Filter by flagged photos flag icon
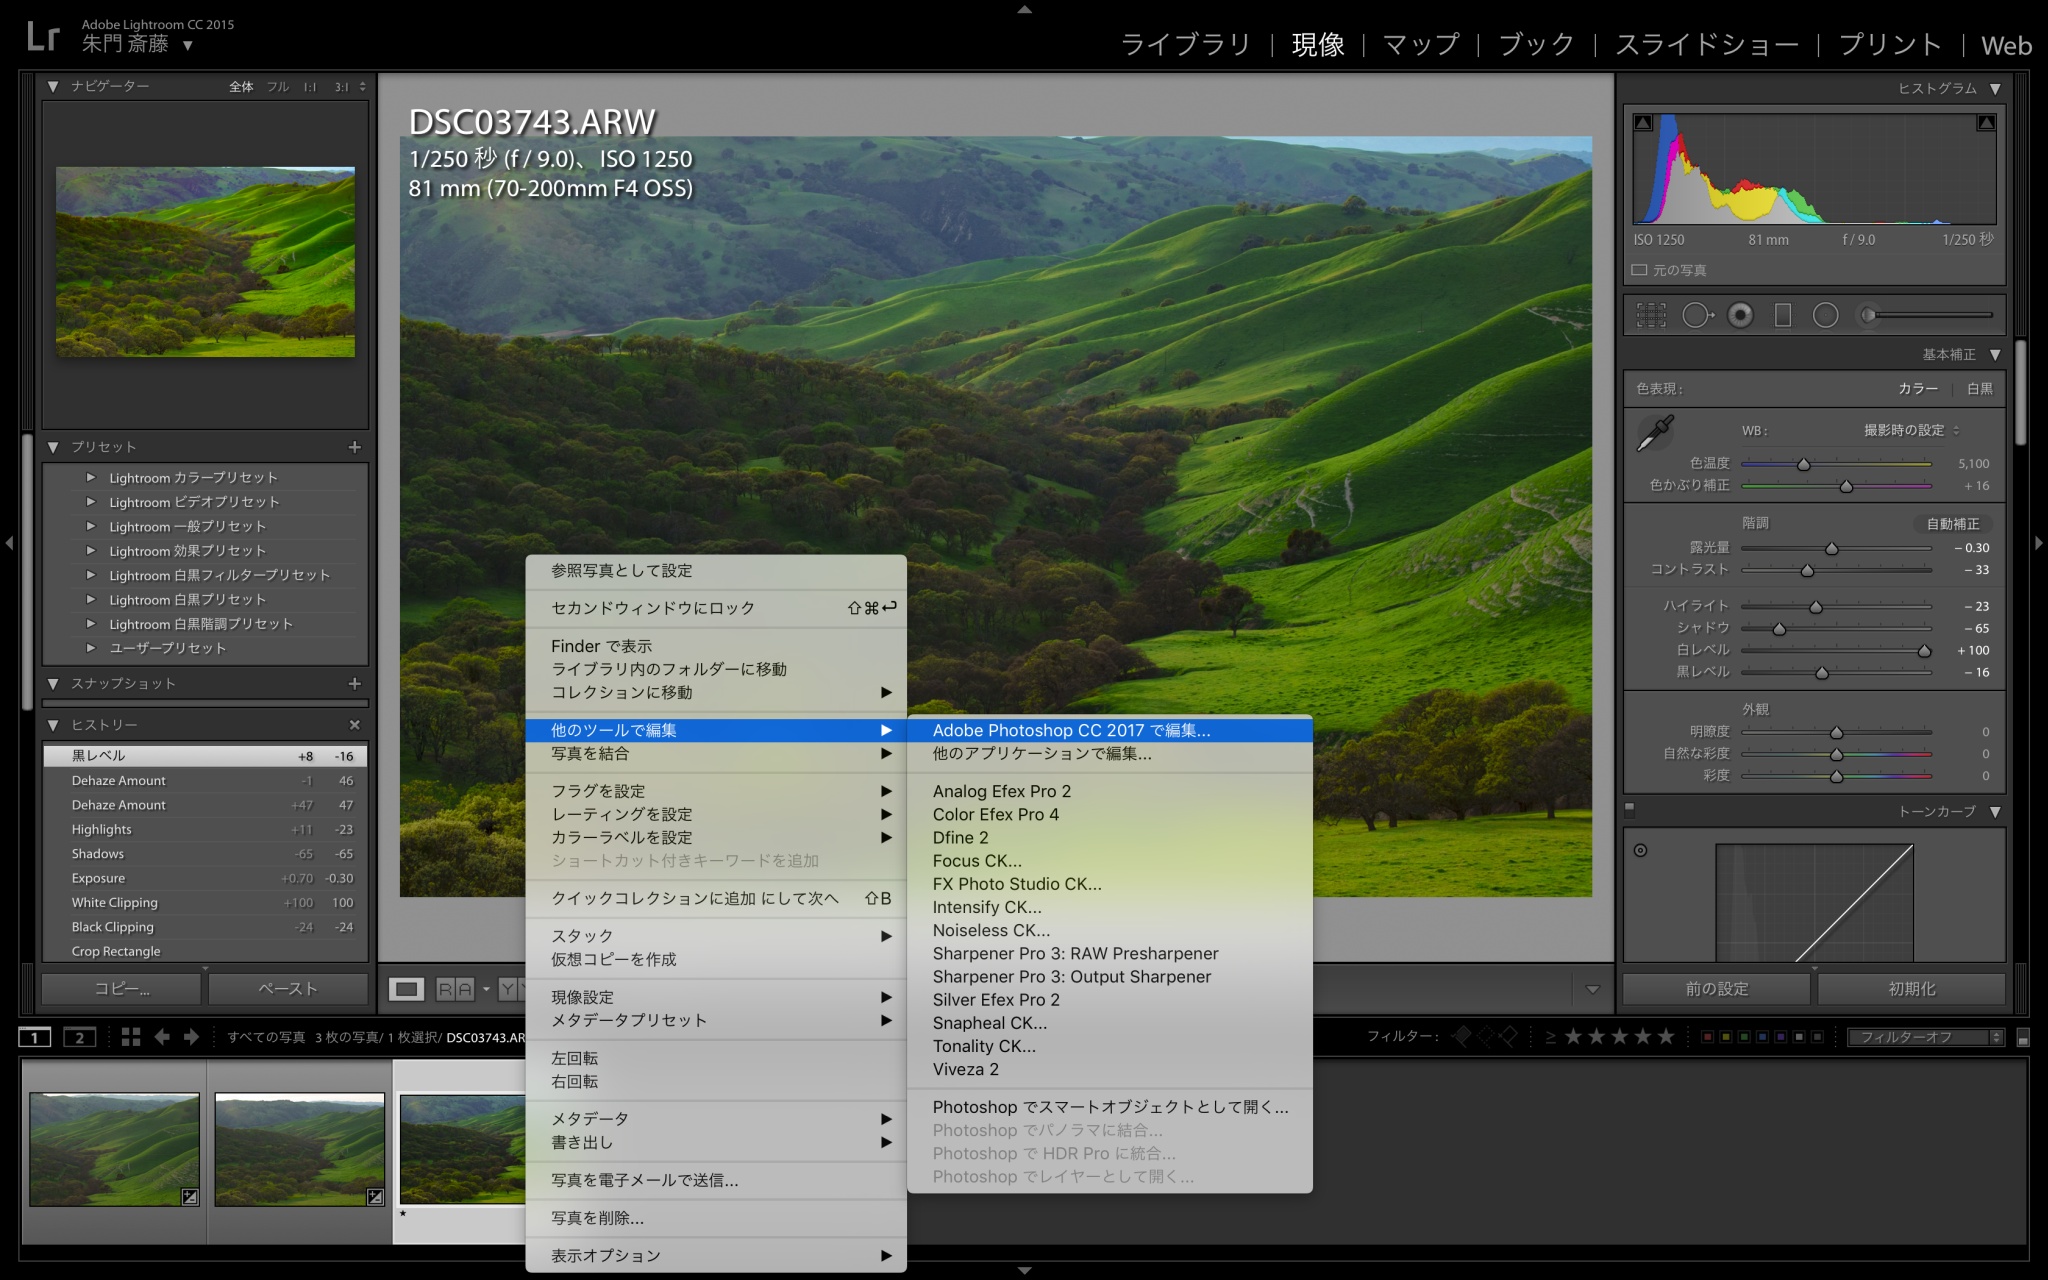2048x1280 pixels. tap(1462, 1036)
